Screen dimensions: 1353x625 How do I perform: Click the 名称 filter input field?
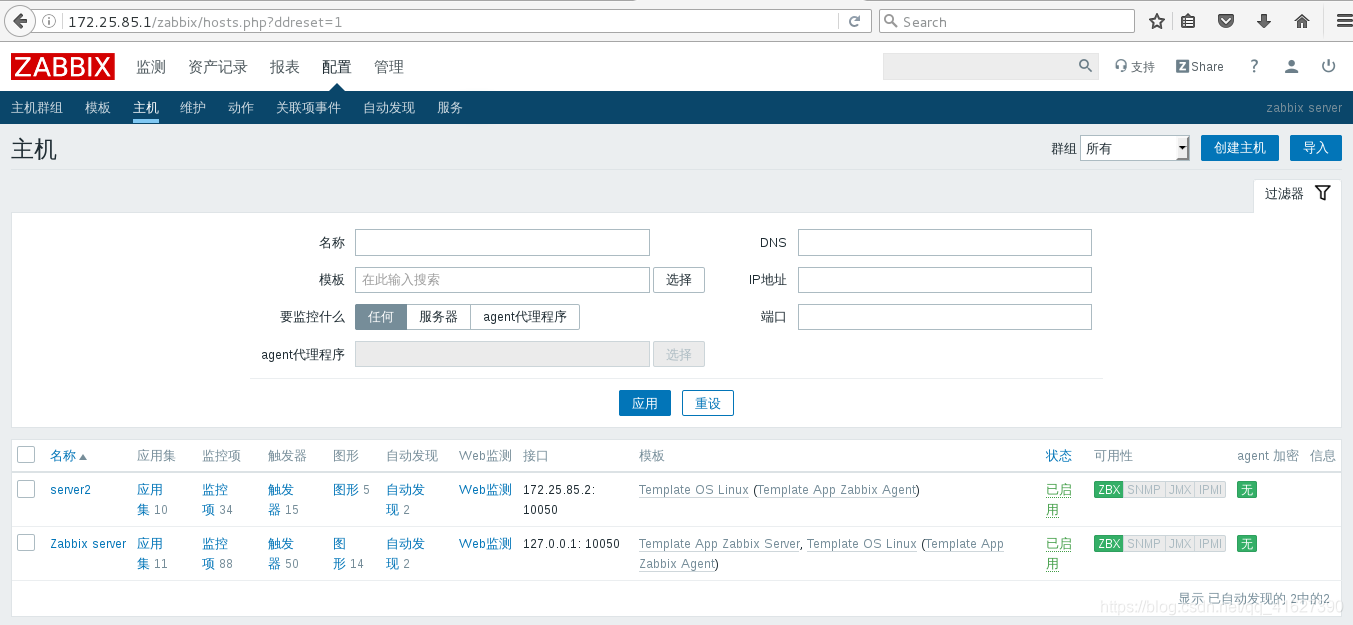[x=502, y=242]
